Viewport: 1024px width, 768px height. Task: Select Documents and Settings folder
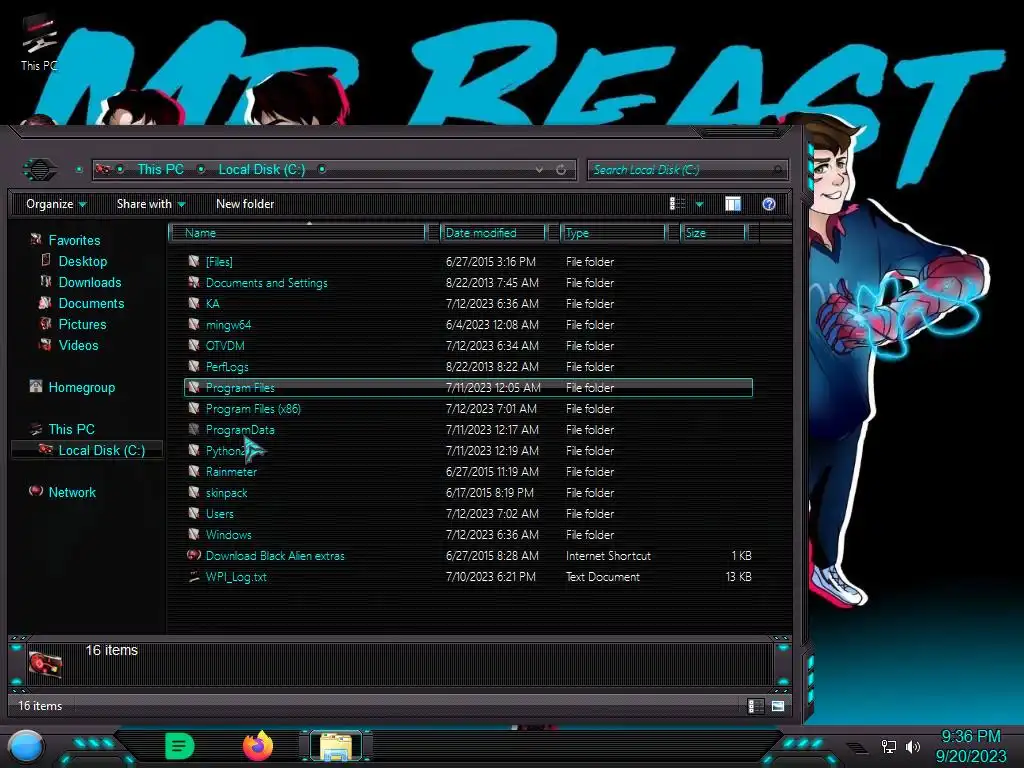(x=266, y=283)
